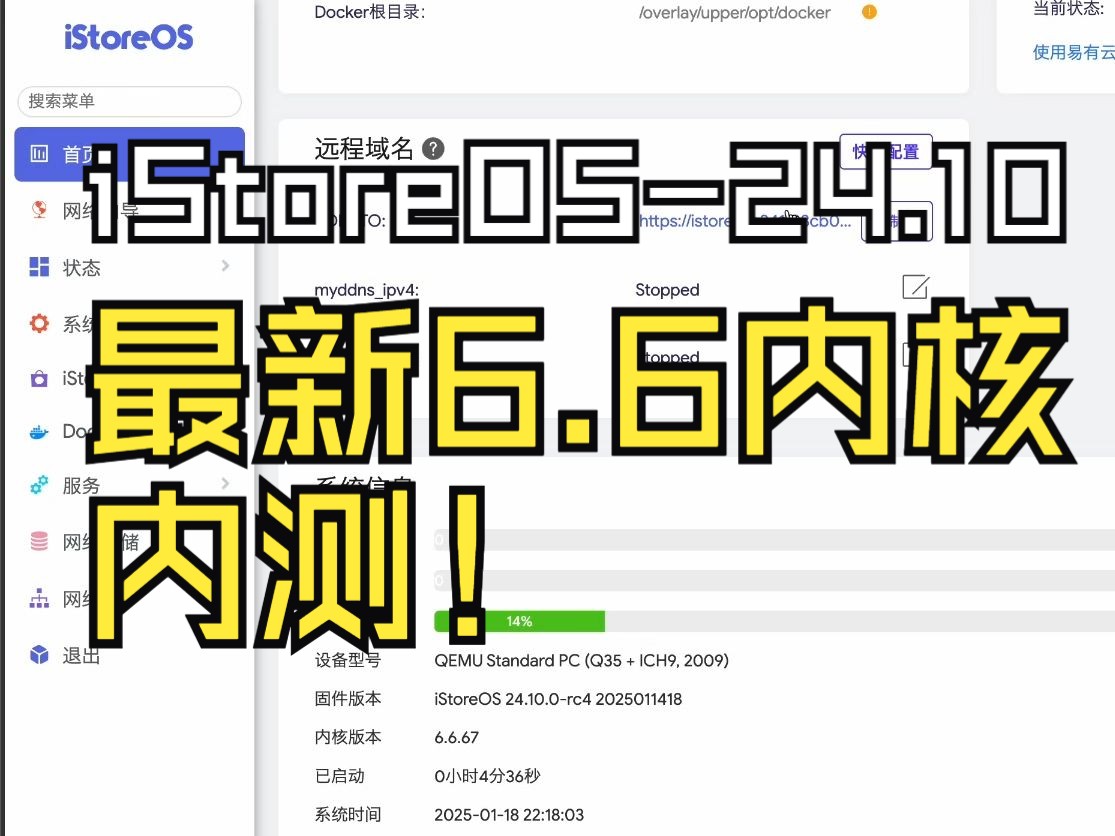Click the 14% green progress bar
This screenshot has height=836, width=1115.
(x=520, y=621)
